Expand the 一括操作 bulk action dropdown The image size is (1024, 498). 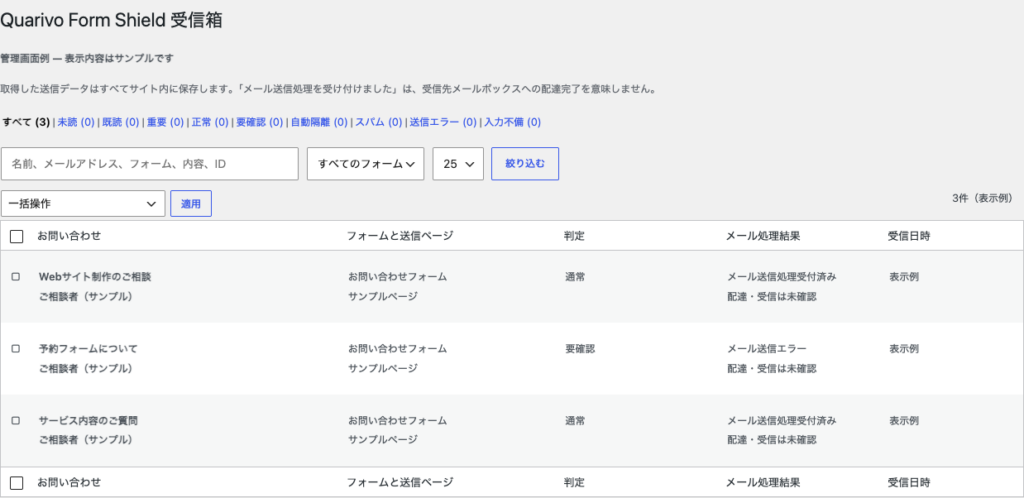(x=83, y=204)
